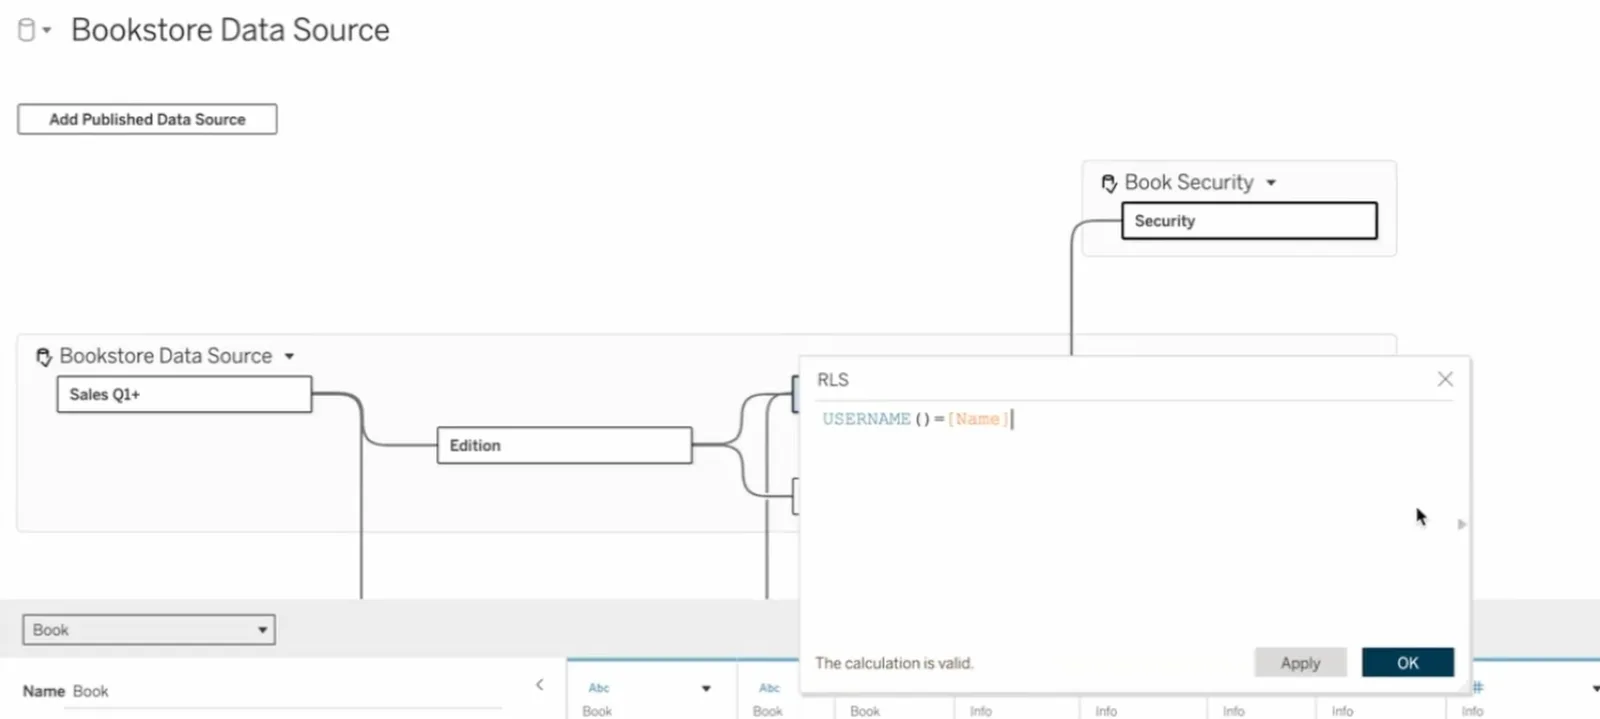
Task: Click the Abc type icon of first column
Action: tap(599, 688)
